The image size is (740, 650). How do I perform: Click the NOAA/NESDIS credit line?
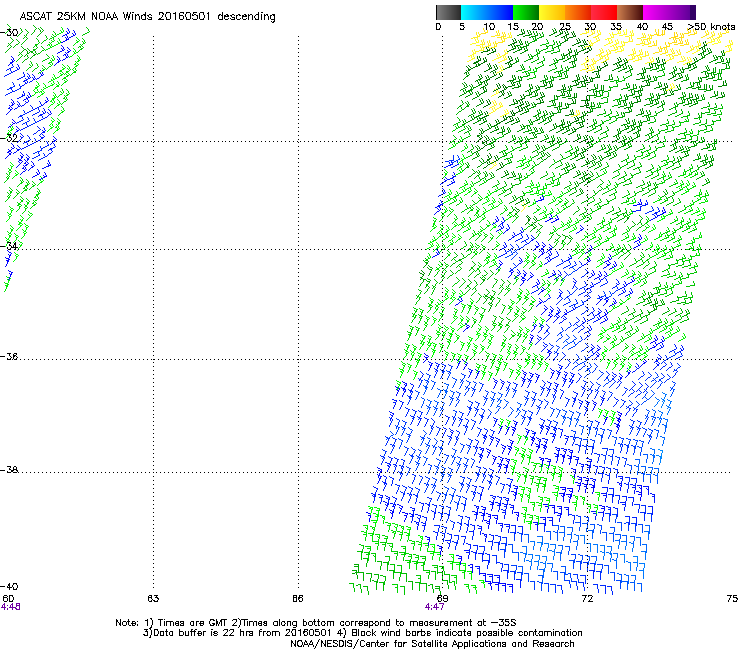432,644
